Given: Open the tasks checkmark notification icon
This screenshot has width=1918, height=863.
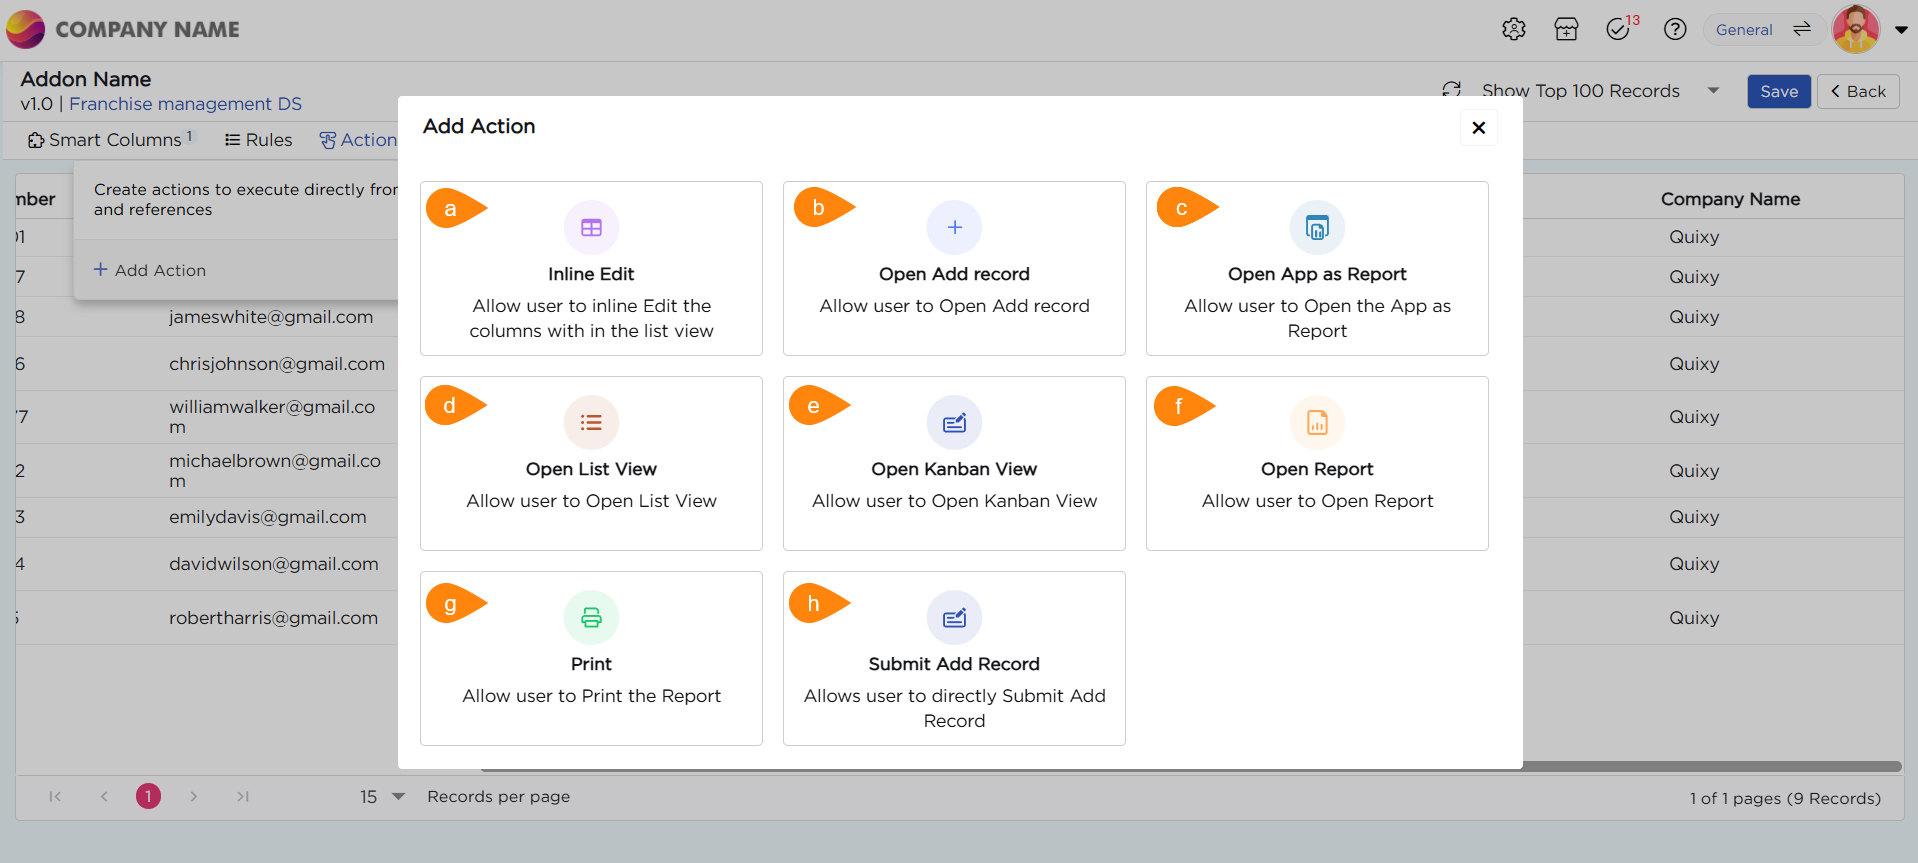Looking at the screenshot, I should 1619,30.
